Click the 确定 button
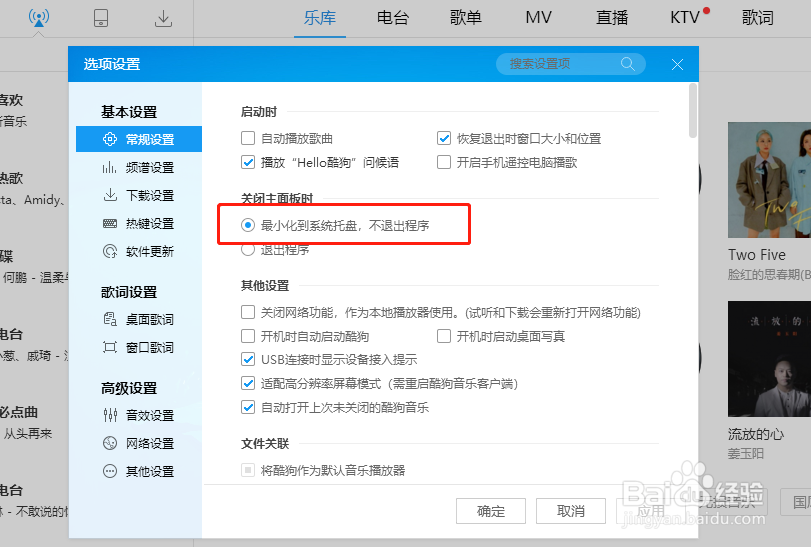Image resolution: width=811 pixels, height=547 pixels. click(x=491, y=511)
